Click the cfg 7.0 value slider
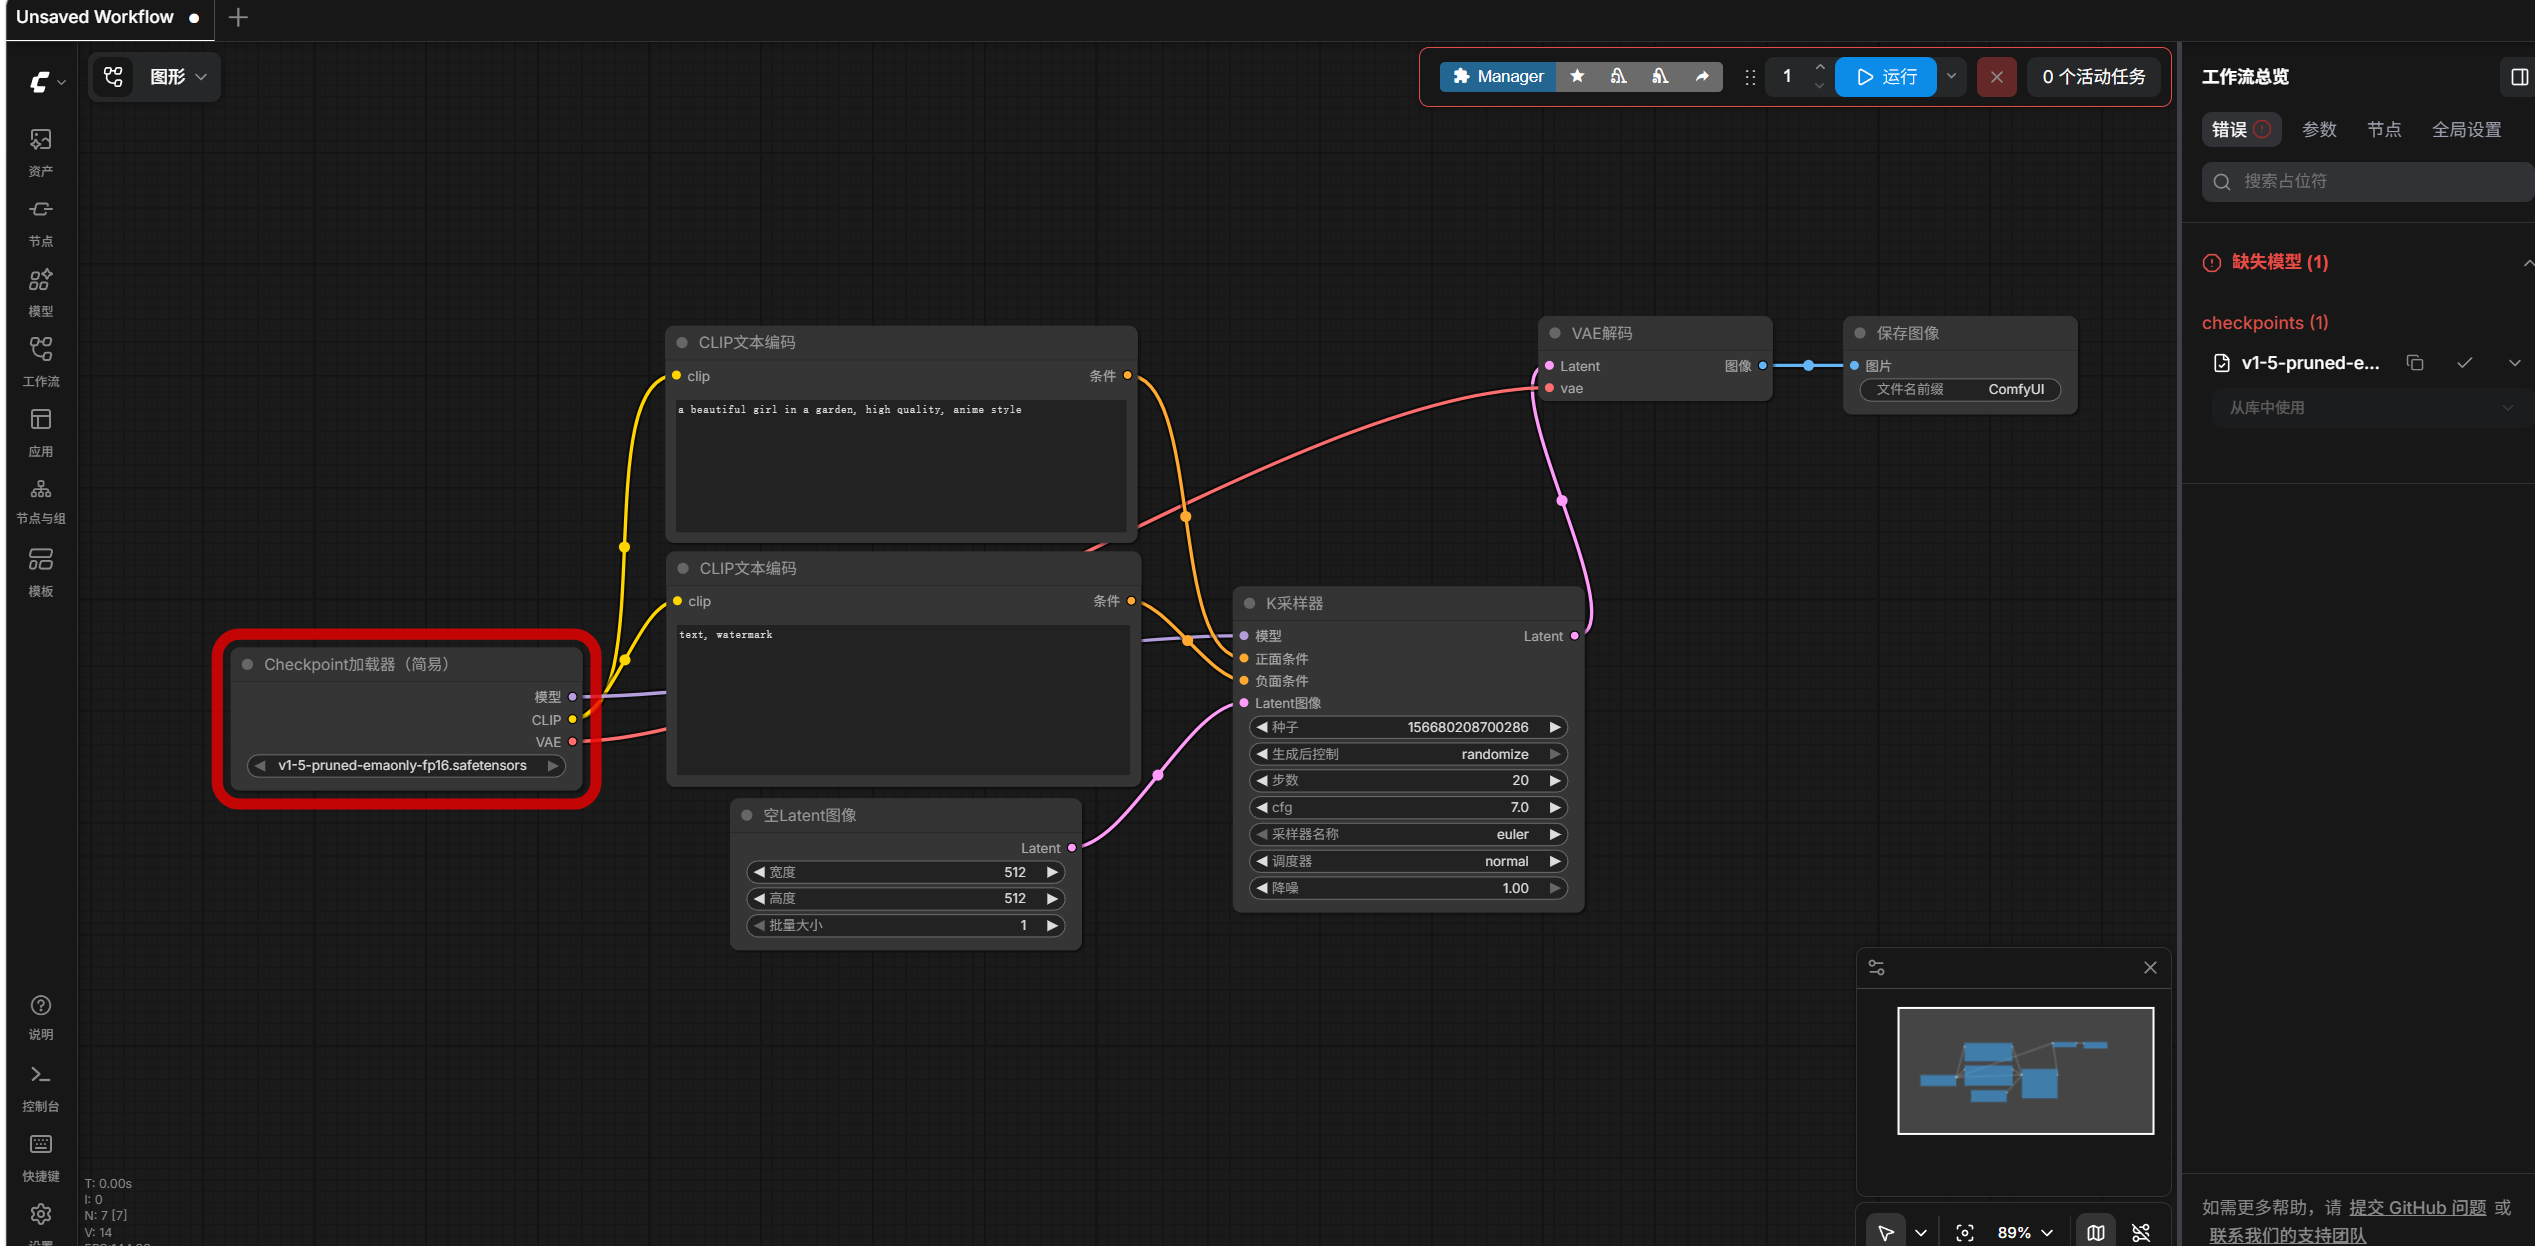 1408,807
